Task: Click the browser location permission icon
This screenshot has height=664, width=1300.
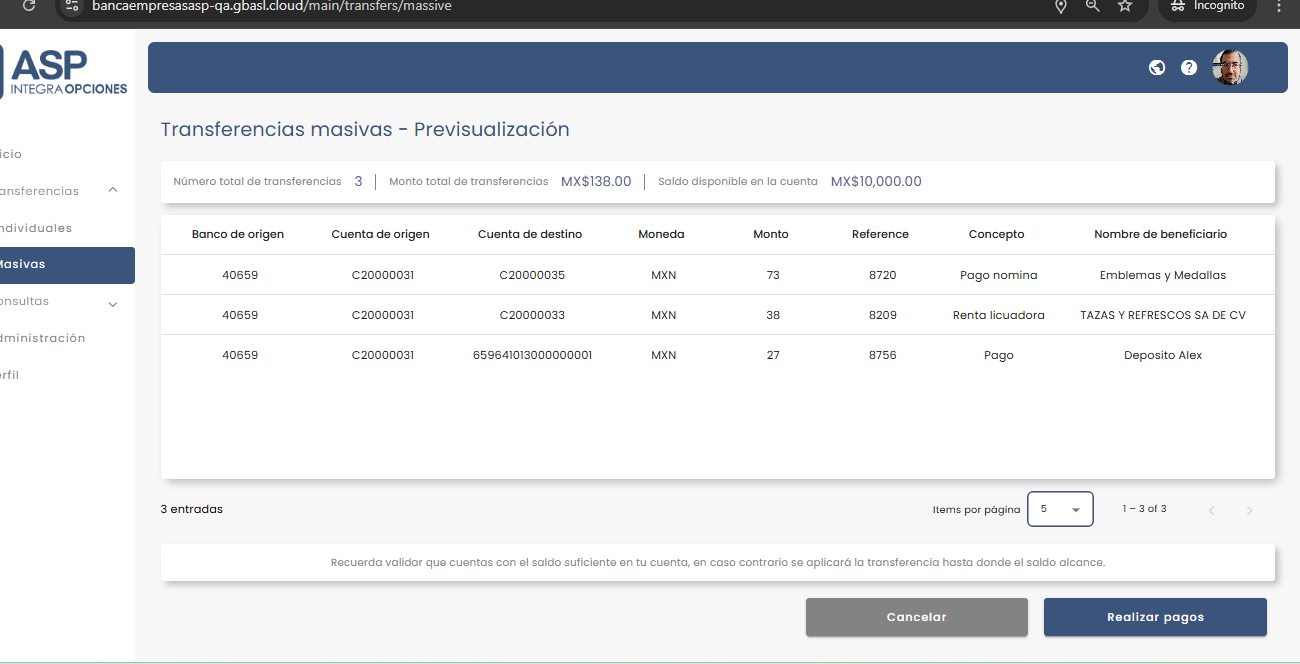Action: pos(1061,6)
